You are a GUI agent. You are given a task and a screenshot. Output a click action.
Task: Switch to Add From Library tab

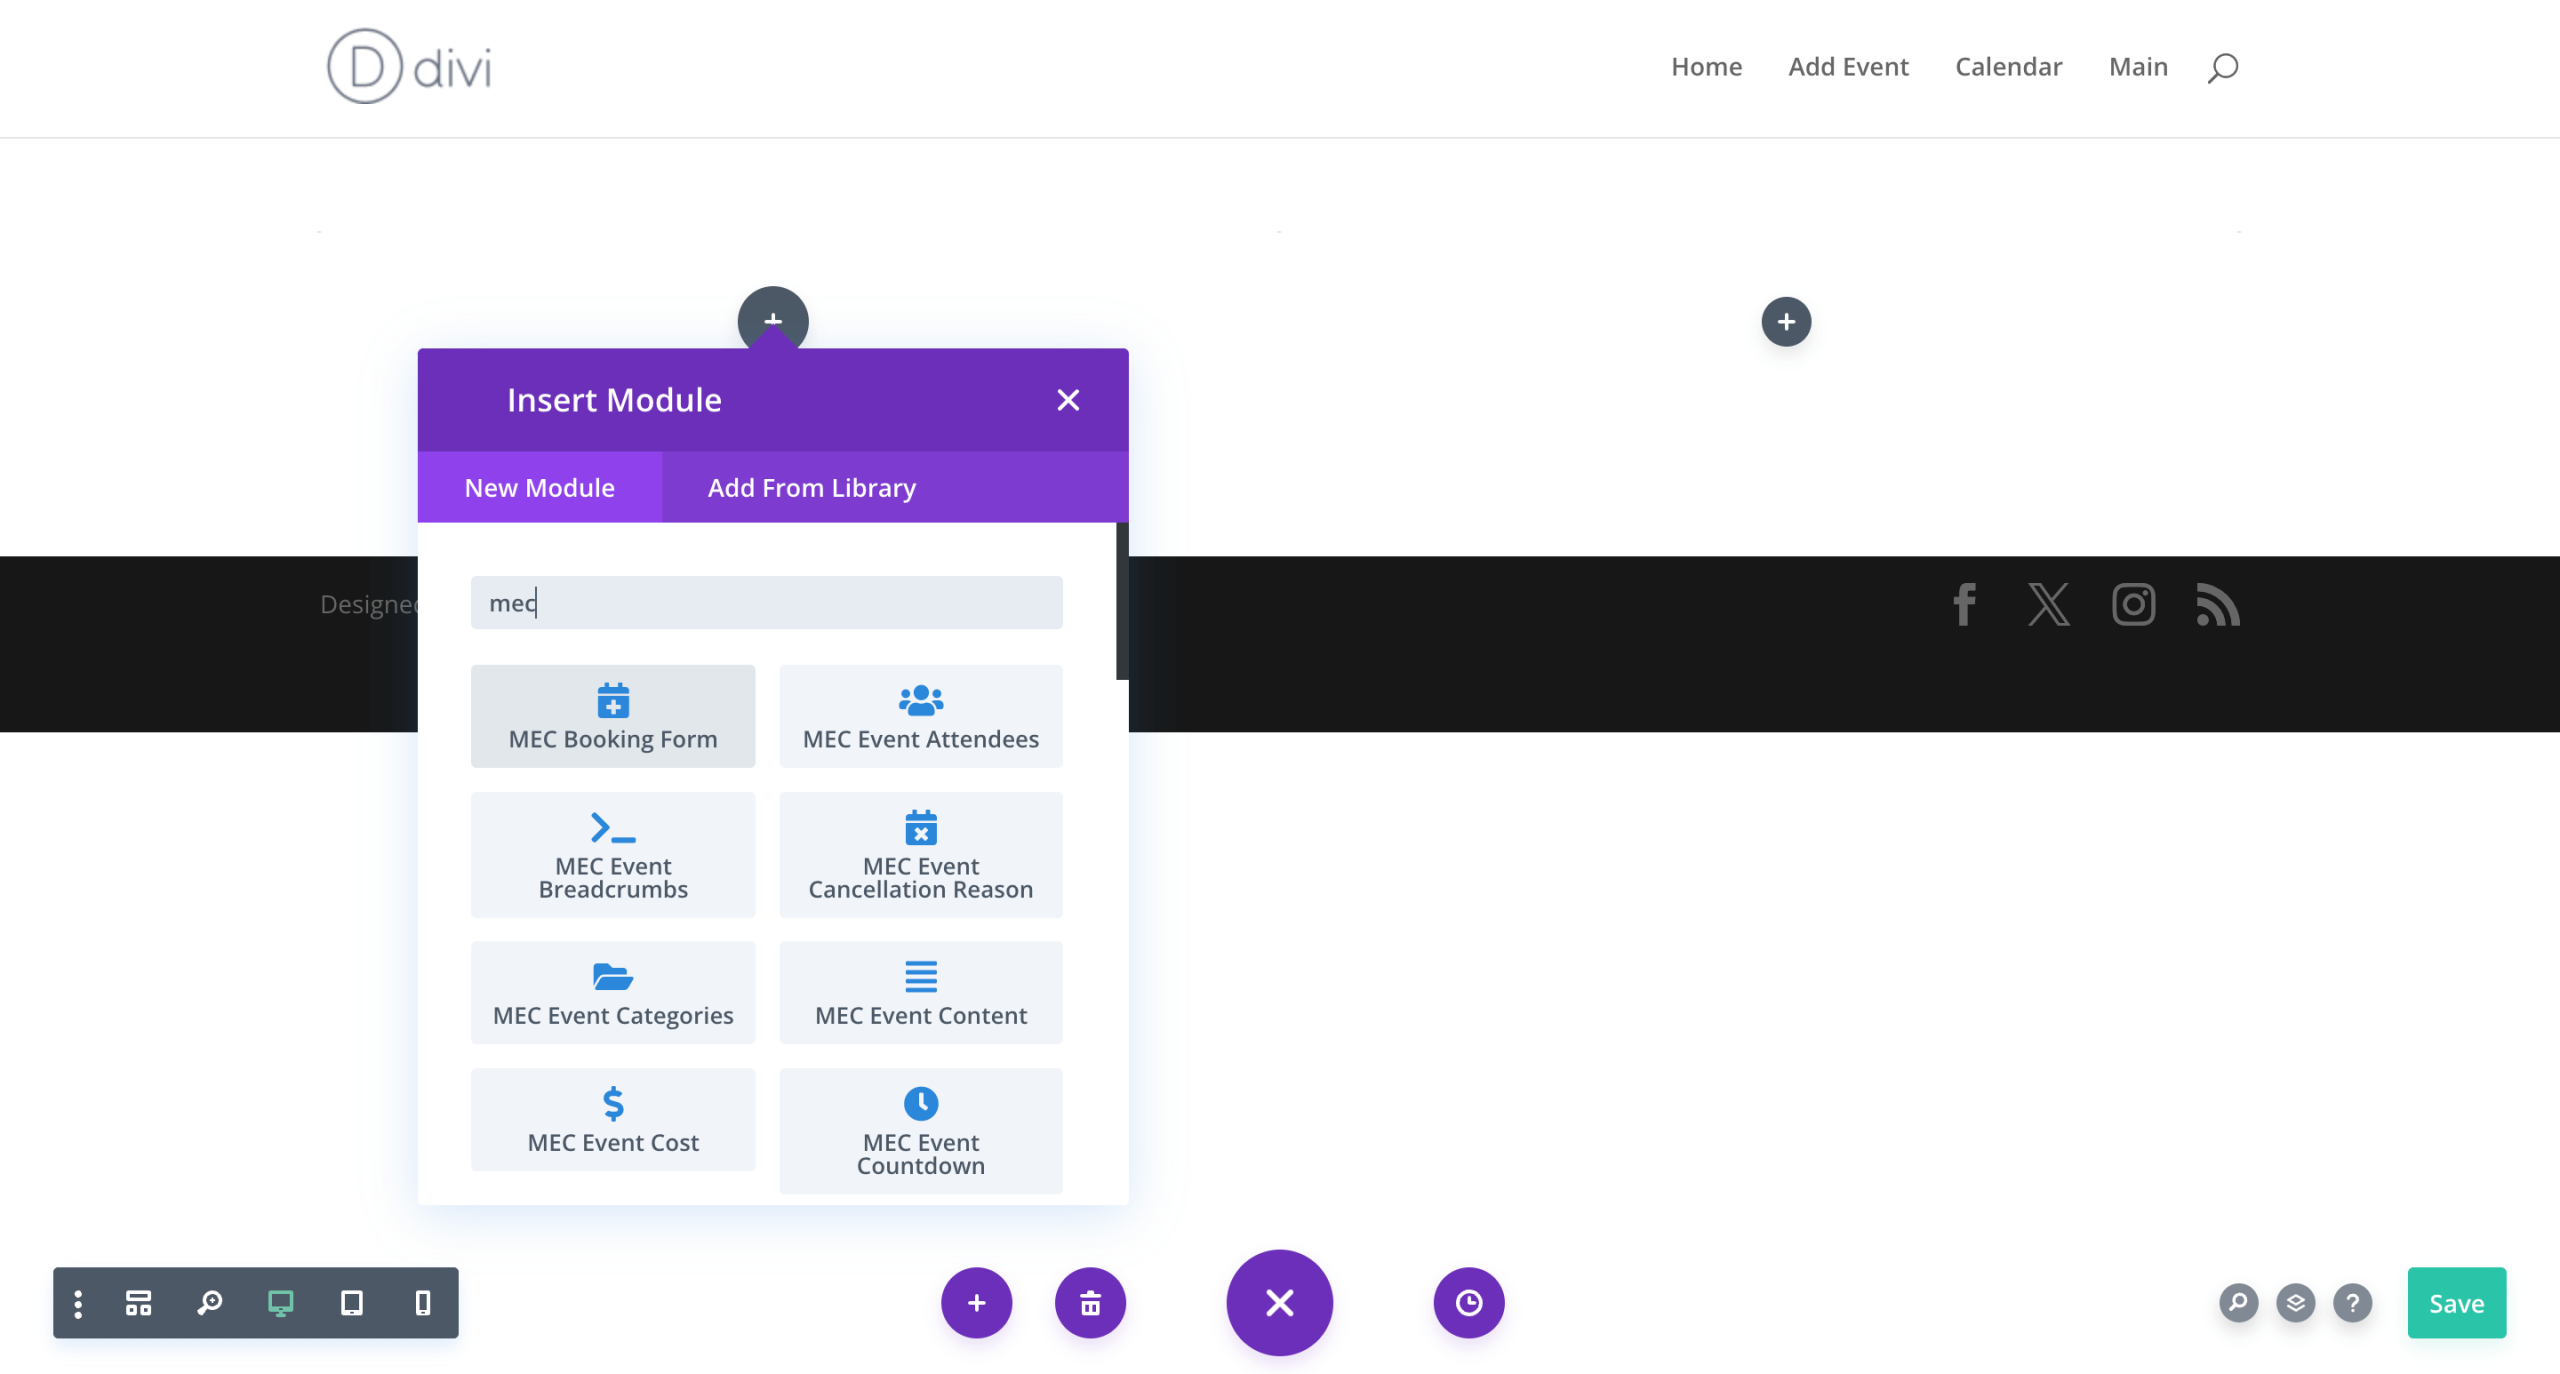pos(811,487)
